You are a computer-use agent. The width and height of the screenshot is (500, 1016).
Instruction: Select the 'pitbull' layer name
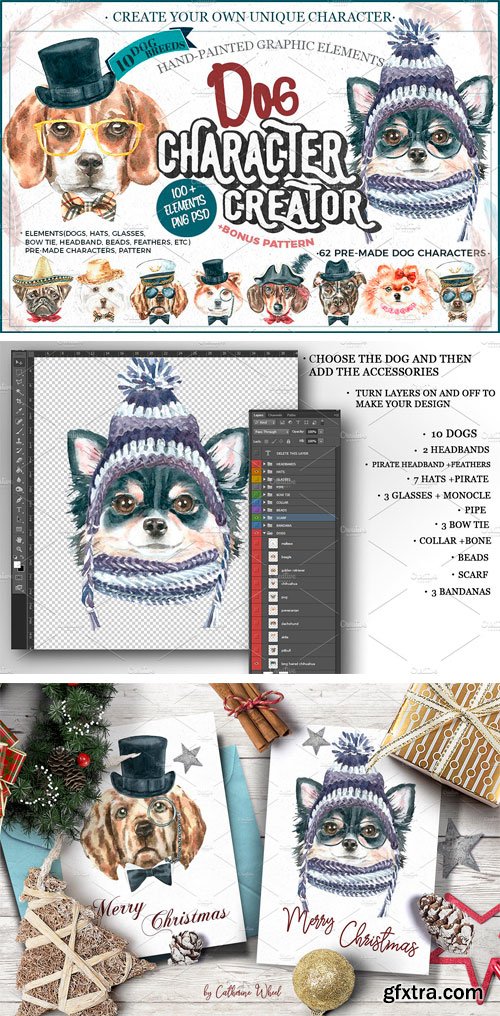pos(286,651)
